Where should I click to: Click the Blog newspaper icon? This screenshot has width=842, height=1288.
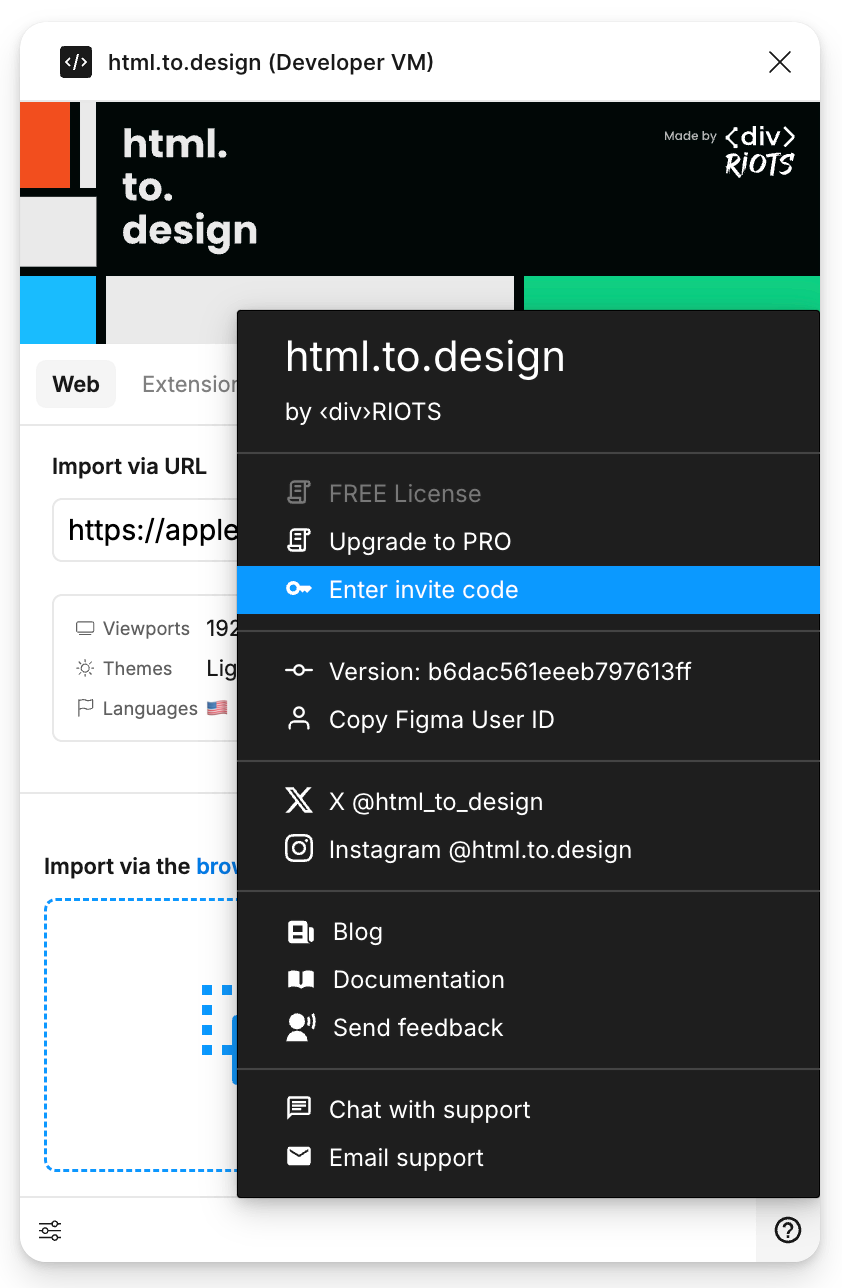[x=300, y=932]
